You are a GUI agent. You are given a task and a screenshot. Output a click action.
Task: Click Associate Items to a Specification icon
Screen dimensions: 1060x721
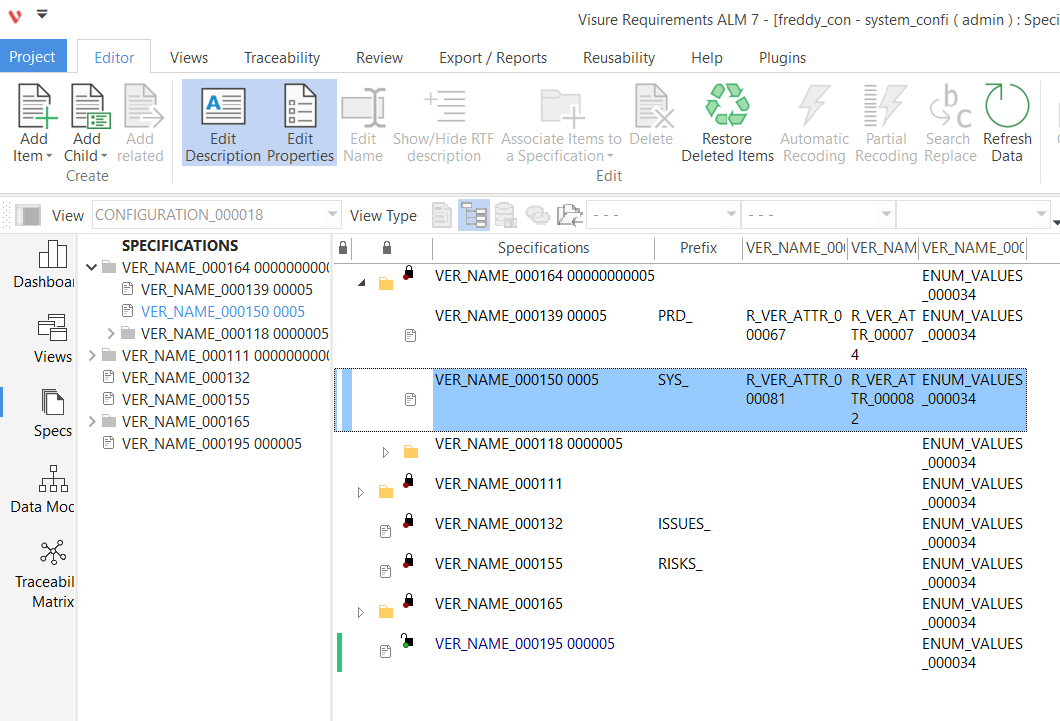point(561,107)
